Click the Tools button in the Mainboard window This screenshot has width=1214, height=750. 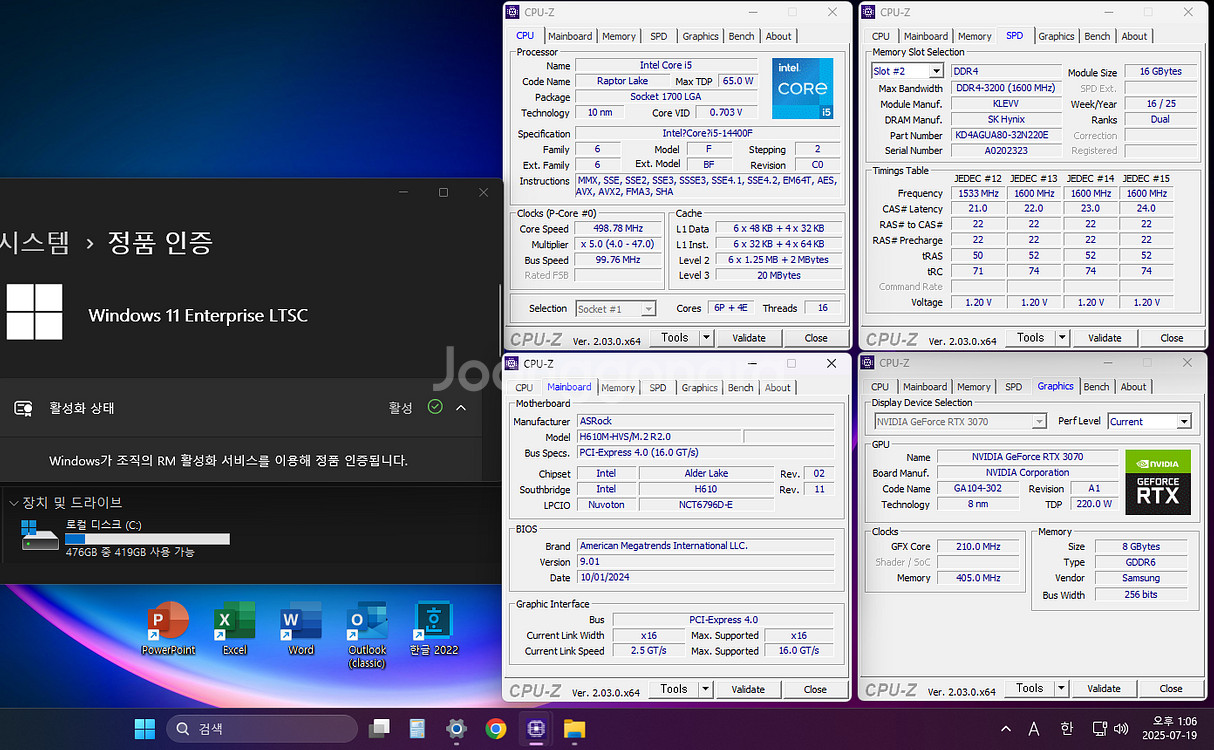[x=673, y=689]
